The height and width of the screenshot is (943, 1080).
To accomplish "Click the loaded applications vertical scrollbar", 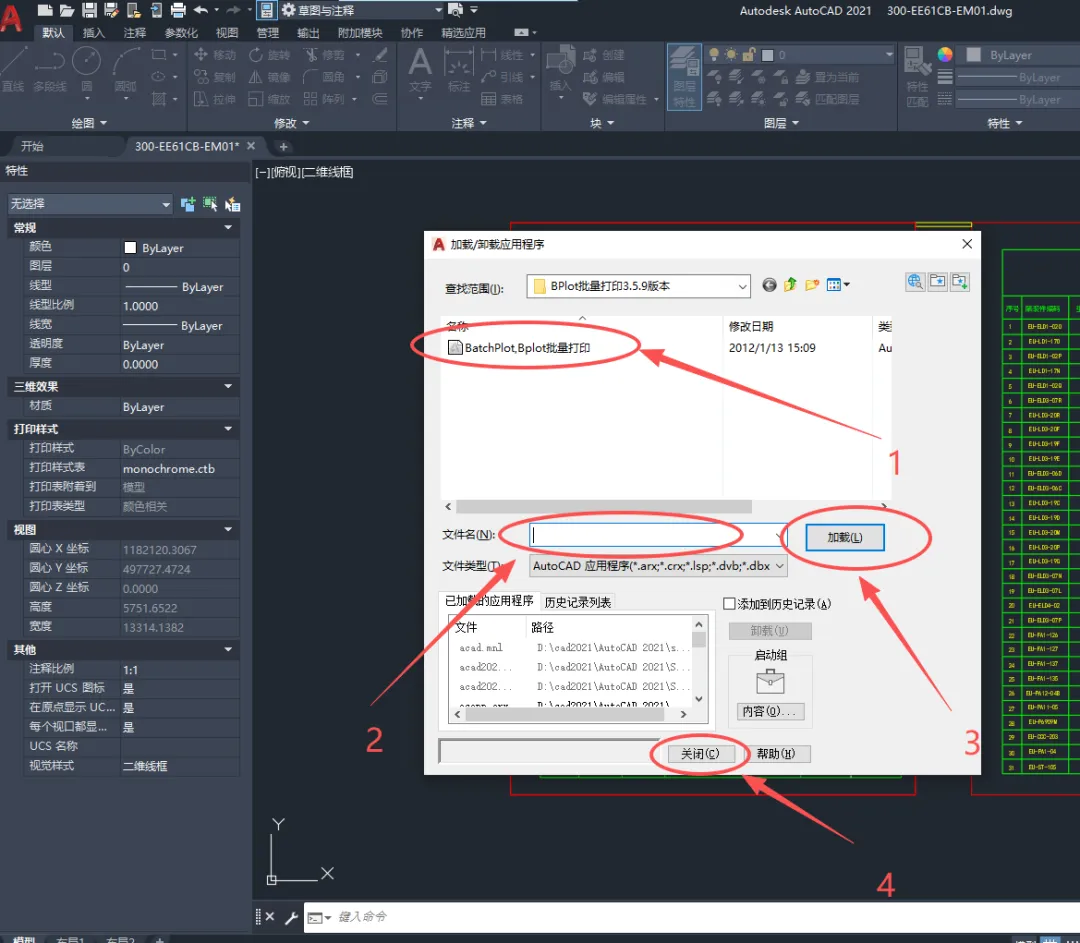I will [698, 639].
